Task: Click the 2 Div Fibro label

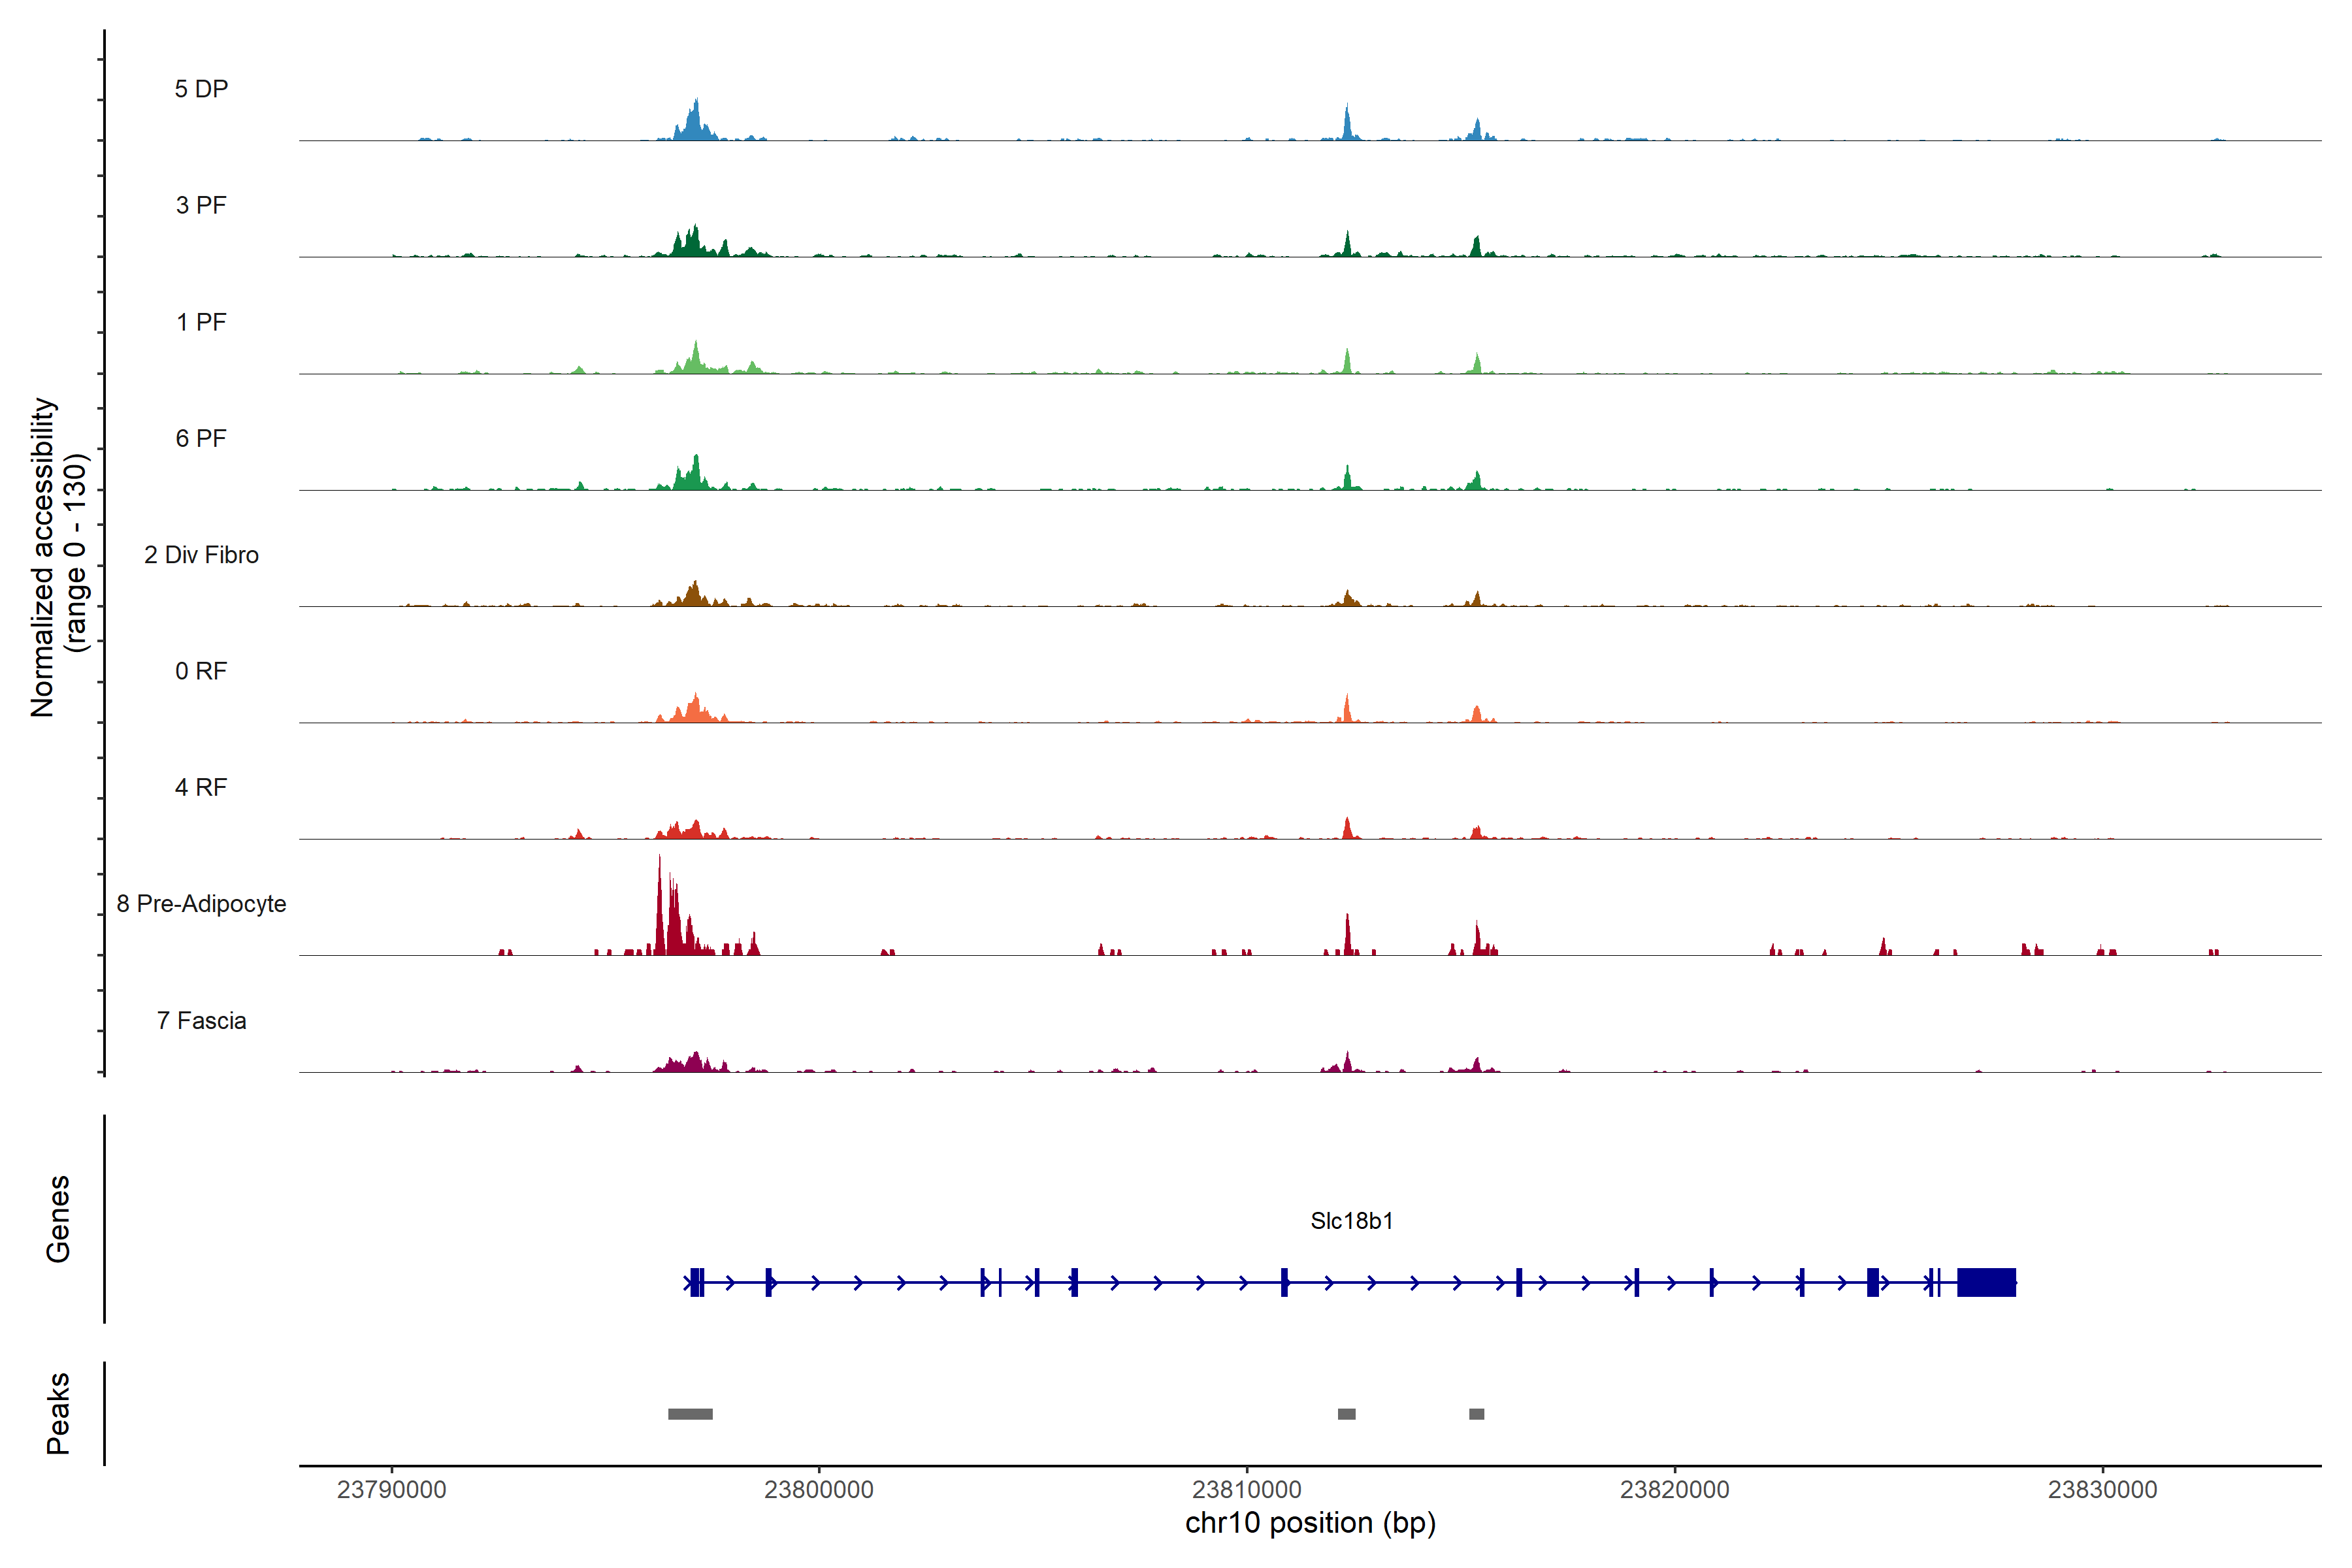Action: tap(201, 555)
